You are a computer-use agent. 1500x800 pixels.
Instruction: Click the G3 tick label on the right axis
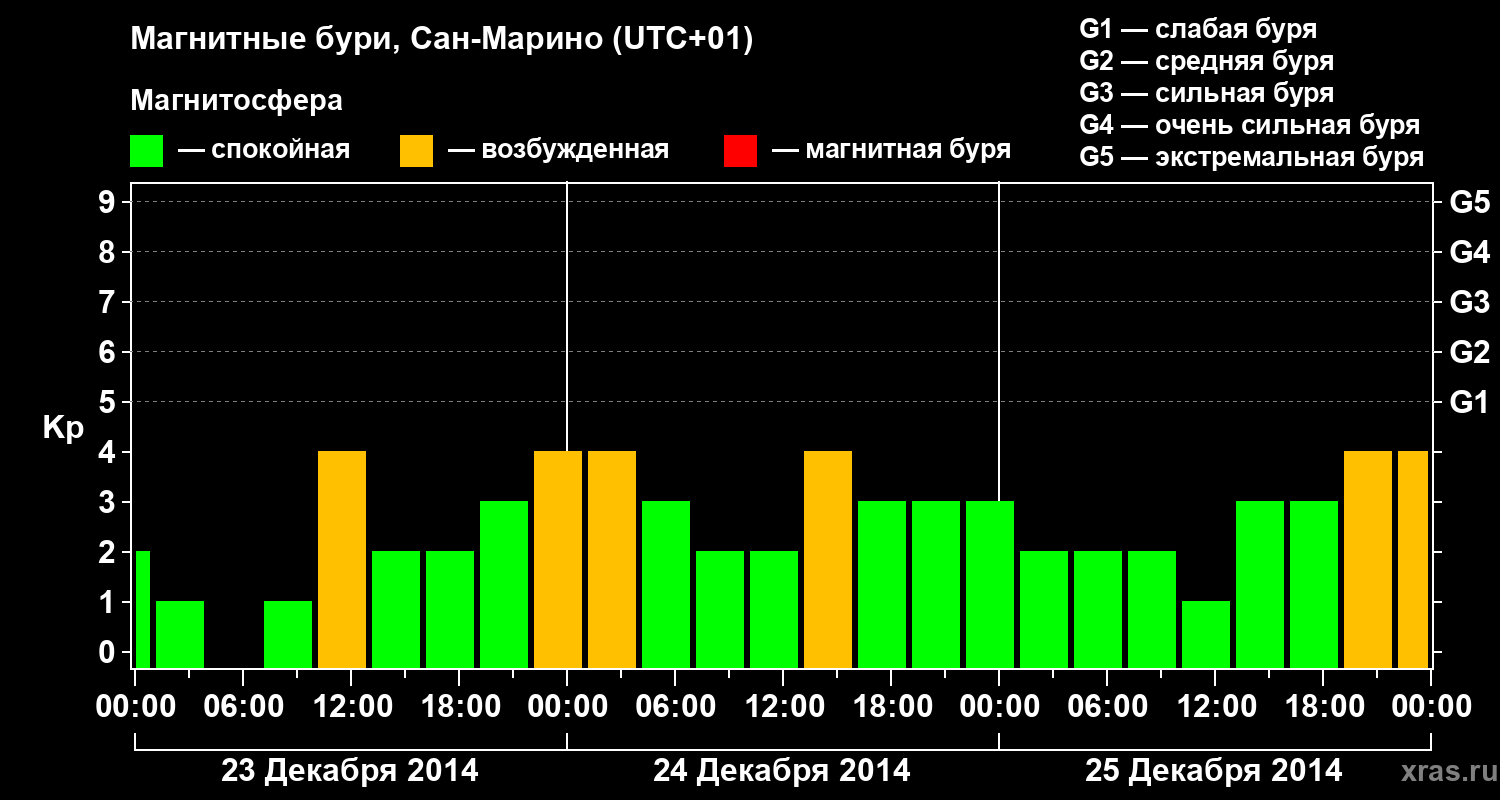point(1470,302)
